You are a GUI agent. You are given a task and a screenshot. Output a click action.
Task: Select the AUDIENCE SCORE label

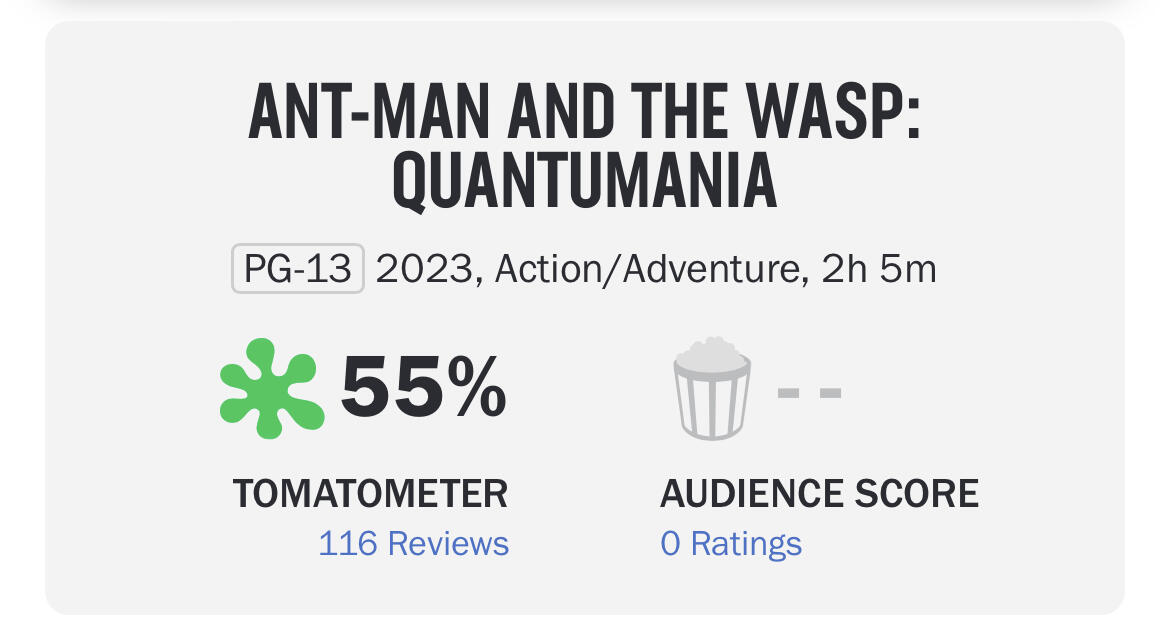(x=819, y=494)
